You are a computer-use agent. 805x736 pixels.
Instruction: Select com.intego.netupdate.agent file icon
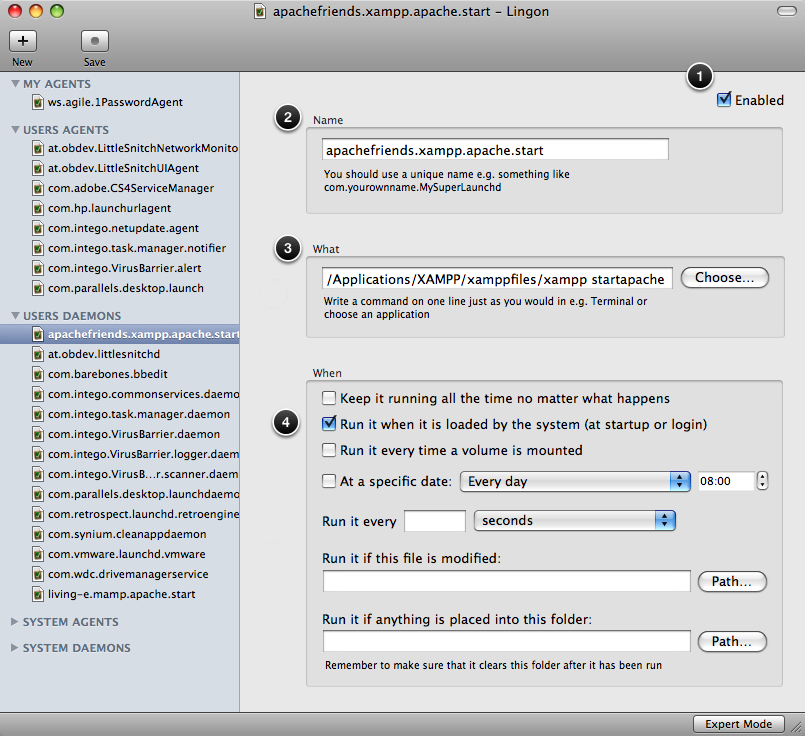[x=37, y=229]
